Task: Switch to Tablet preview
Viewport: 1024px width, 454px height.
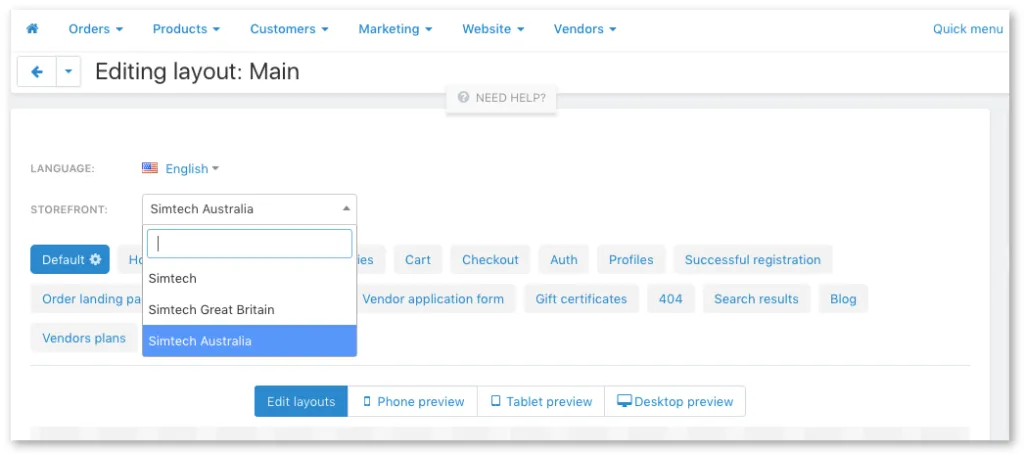Action: click(541, 401)
